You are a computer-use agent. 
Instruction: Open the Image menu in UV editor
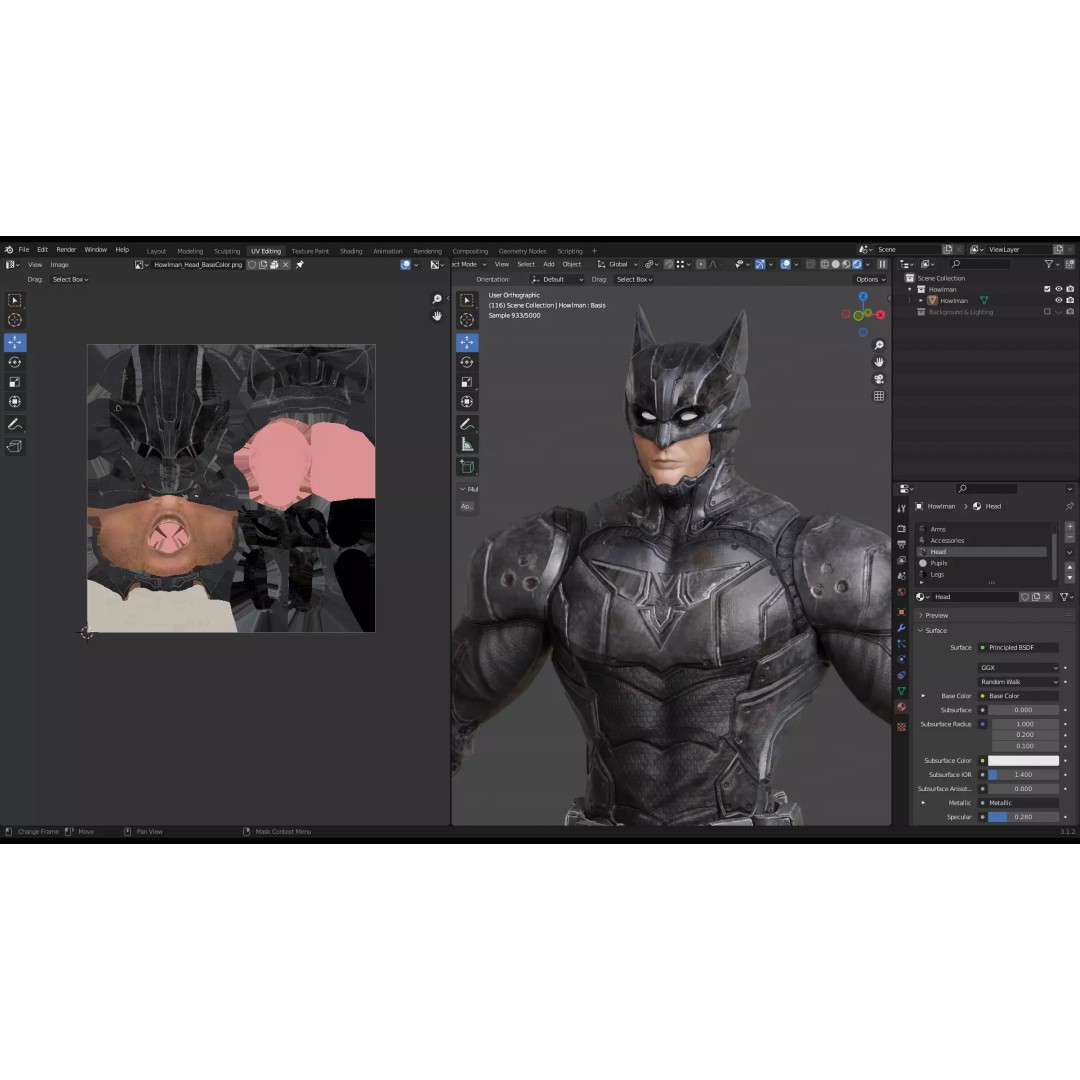(x=59, y=264)
